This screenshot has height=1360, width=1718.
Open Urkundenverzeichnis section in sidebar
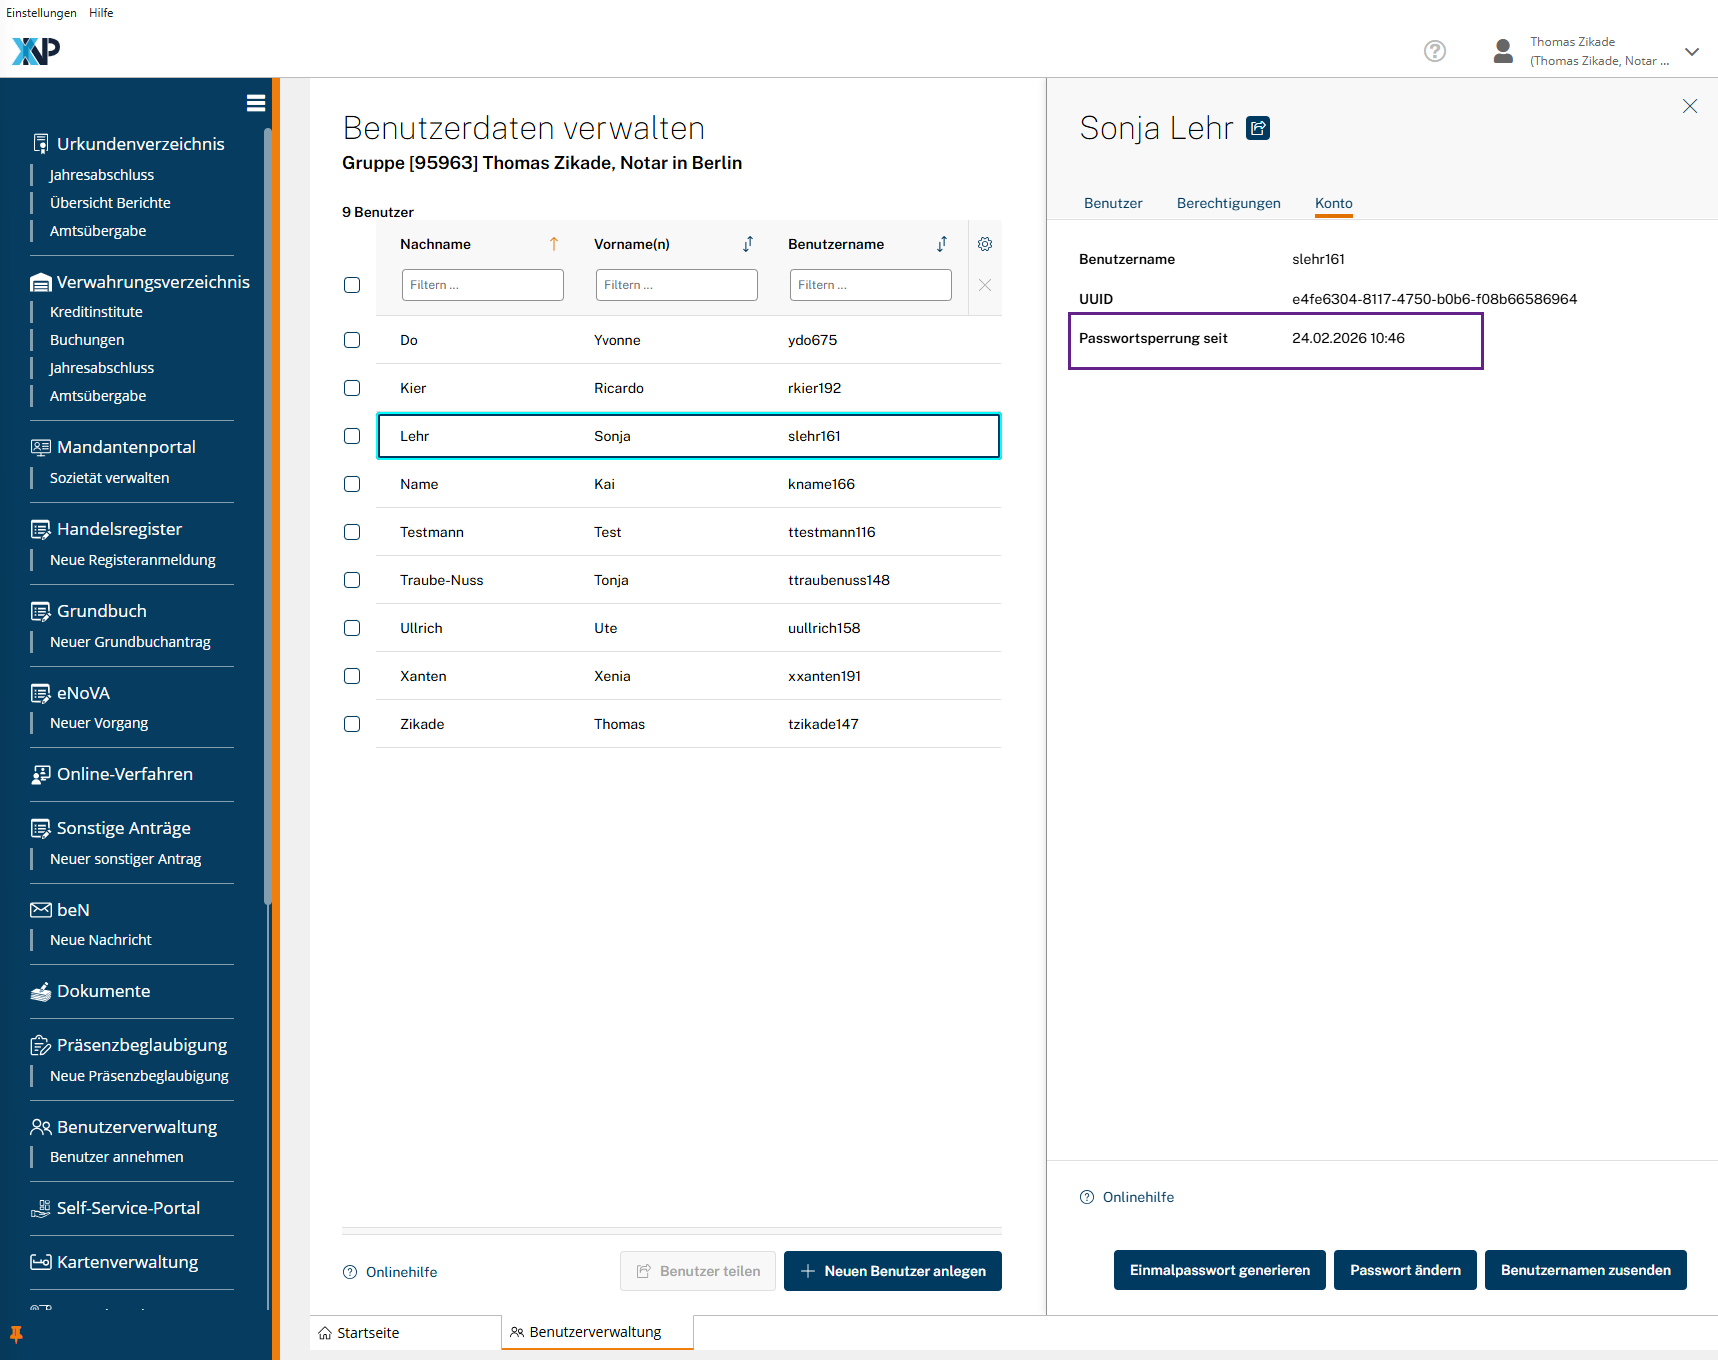coord(140,144)
